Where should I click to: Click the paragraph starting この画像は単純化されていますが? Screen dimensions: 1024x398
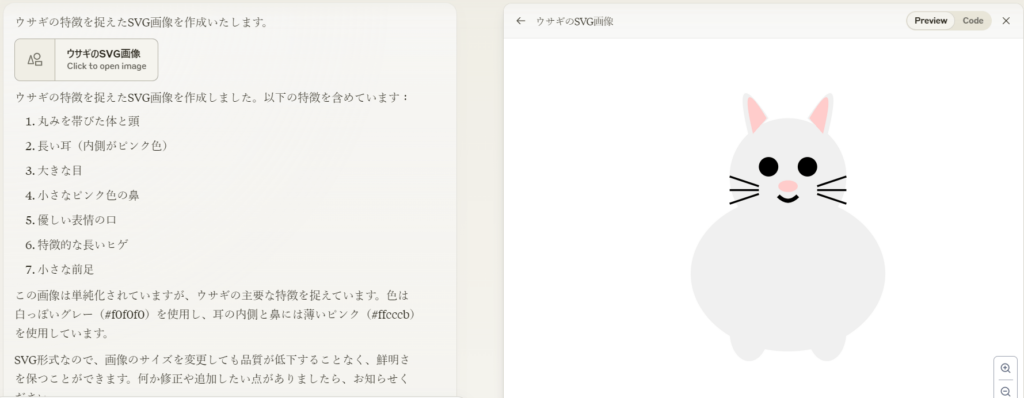(x=216, y=314)
